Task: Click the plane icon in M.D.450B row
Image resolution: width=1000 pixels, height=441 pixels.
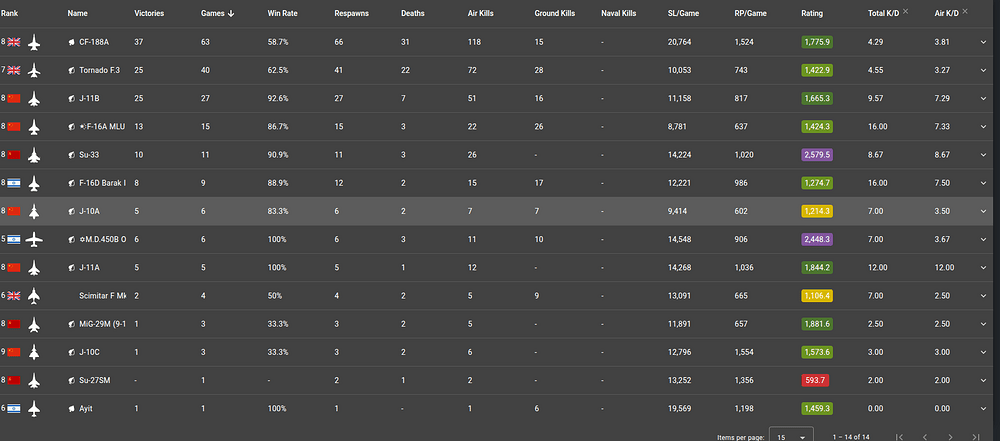Action: tap(34, 239)
